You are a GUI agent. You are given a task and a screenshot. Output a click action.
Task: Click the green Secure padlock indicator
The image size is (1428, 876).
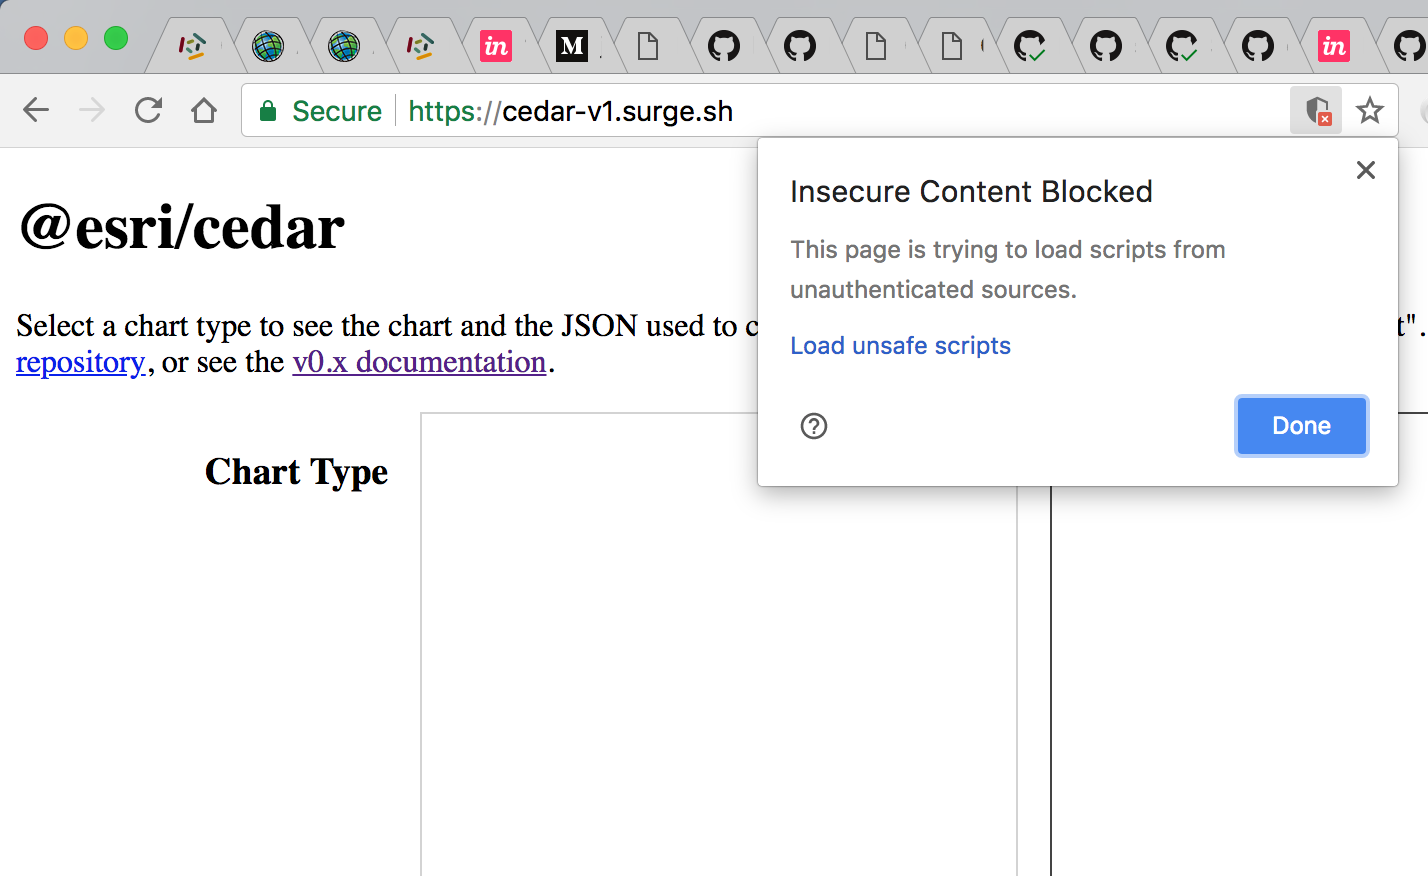pos(320,111)
